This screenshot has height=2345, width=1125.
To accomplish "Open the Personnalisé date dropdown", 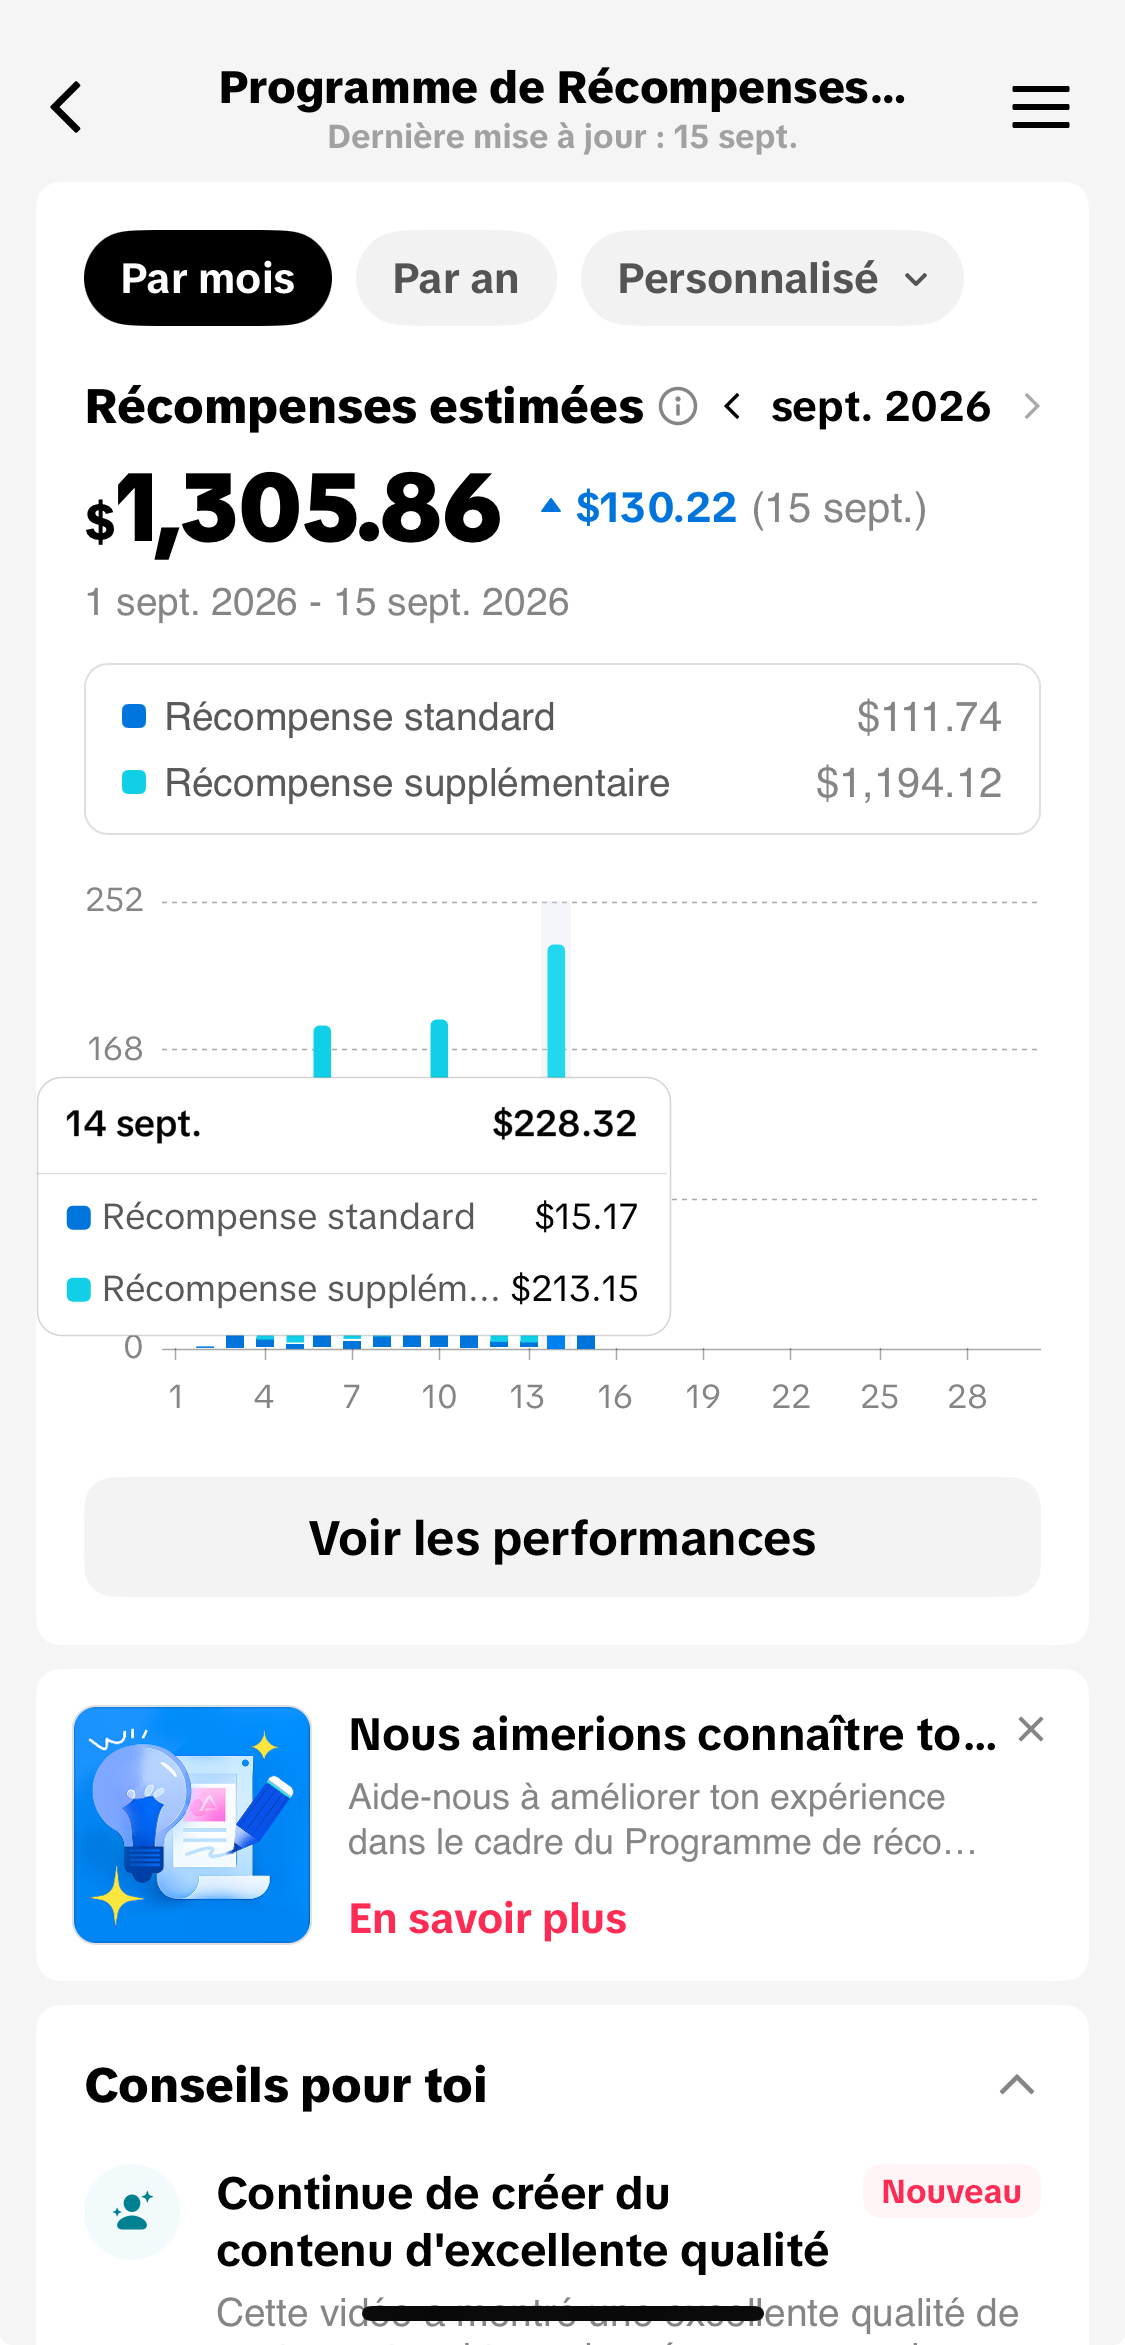I will 772,278.
